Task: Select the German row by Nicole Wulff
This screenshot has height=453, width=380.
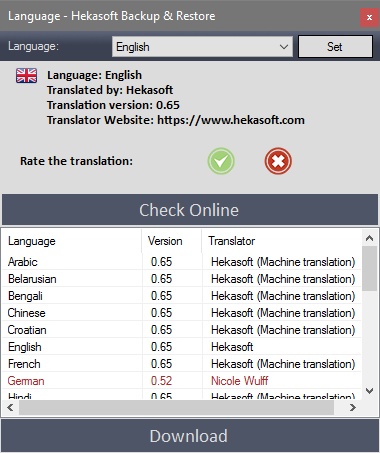Action: coord(182,381)
